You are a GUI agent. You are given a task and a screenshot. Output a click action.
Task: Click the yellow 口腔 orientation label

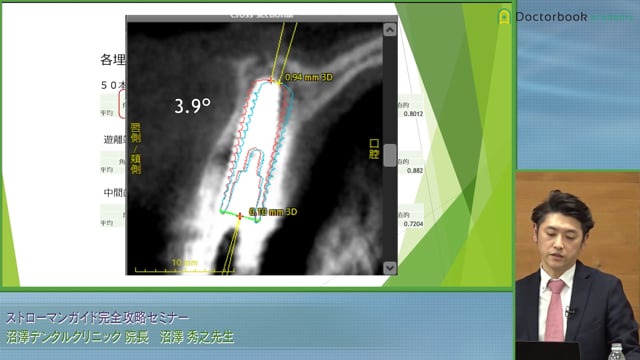click(374, 149)
